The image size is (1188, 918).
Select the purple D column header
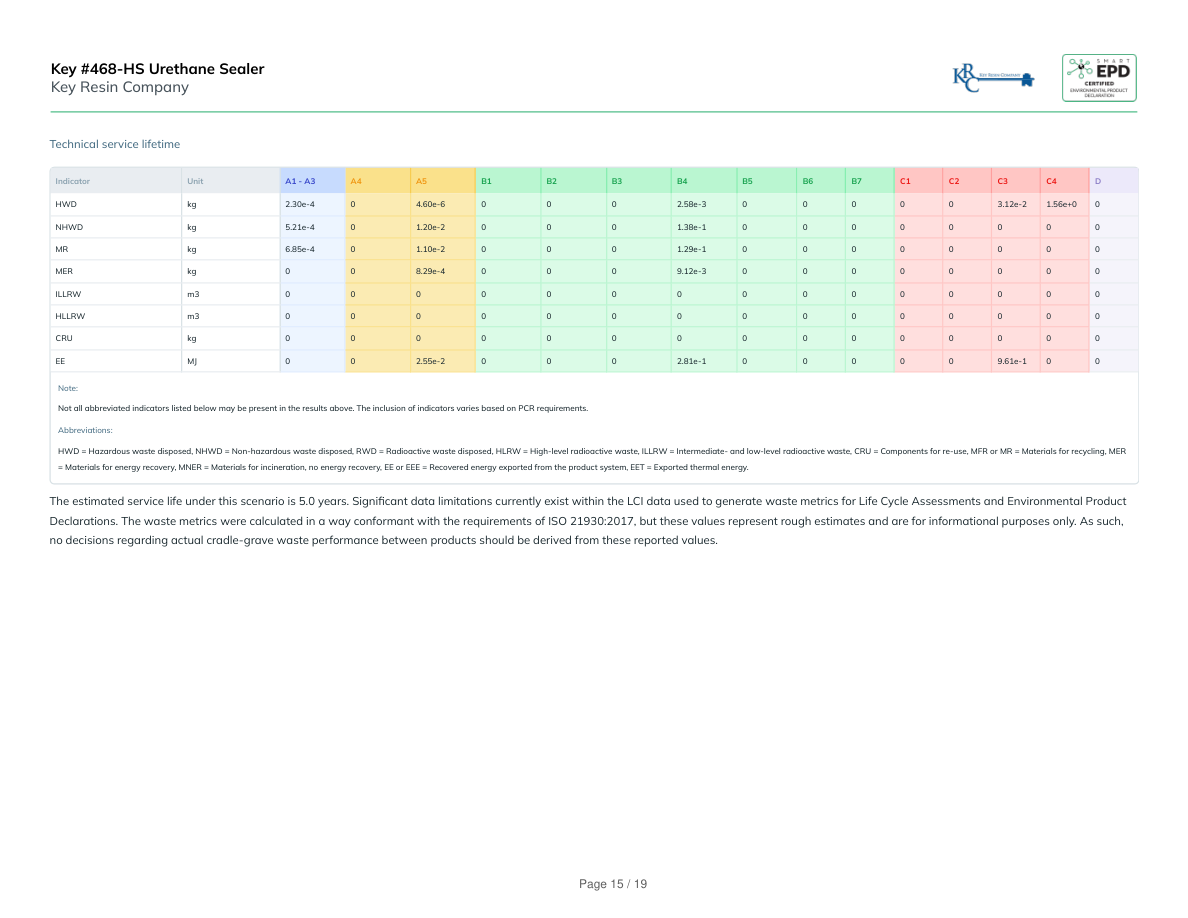pyautogui.click(x=1098, y=181)
